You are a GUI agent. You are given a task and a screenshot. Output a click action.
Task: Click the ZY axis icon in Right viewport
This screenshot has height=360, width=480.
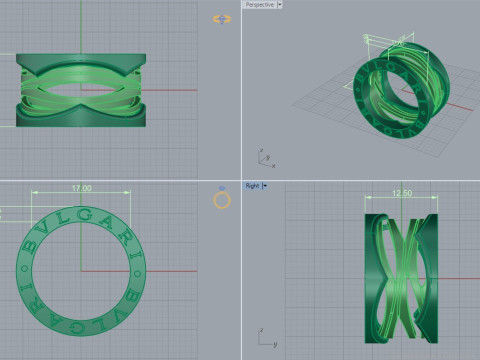pyautogui.click(x=267, y=337)
